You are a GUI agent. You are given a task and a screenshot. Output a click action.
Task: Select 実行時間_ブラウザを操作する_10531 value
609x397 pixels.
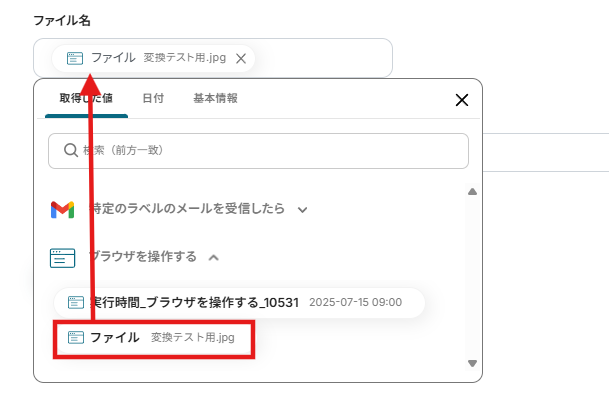click(x=239, y=303)
